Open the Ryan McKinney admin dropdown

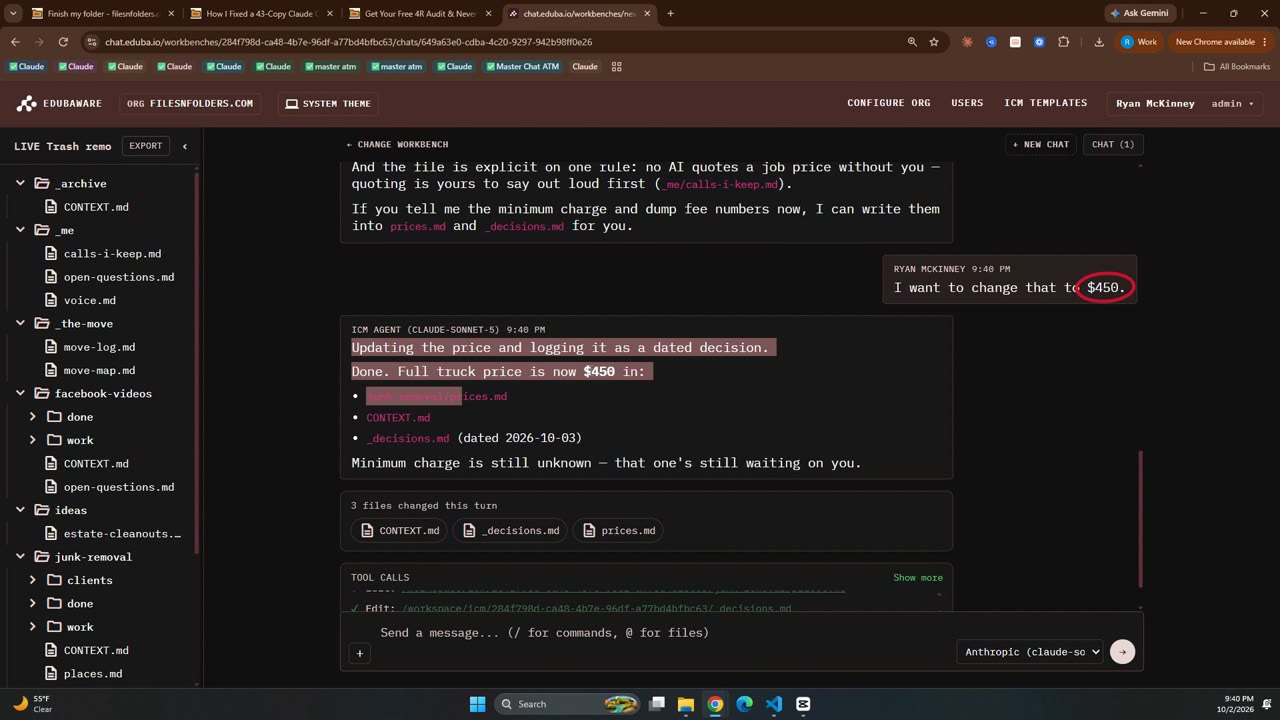(x=1185, y=103)
